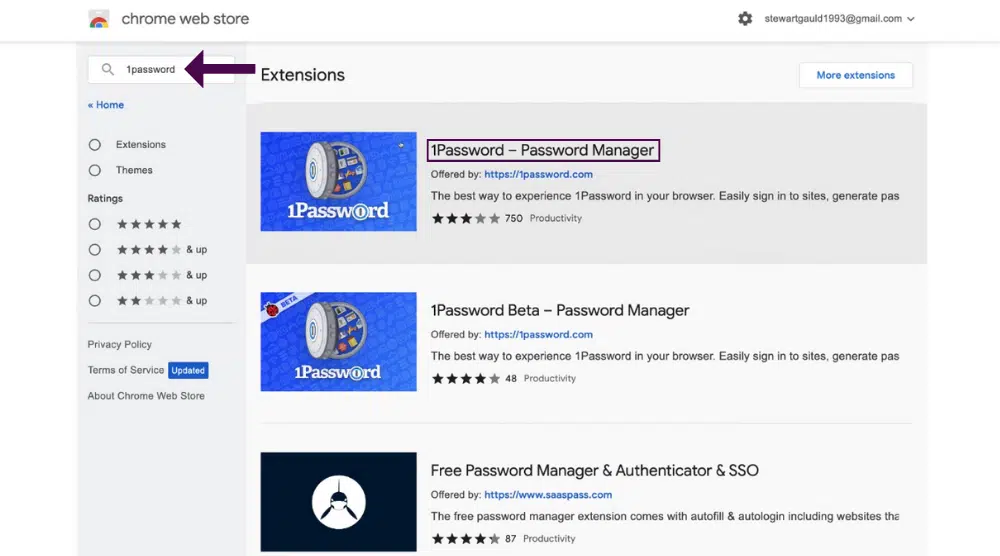Click the SAASPASS extension thumbnail
Viewport: 1000px width, 556px height.
(338, 502)
